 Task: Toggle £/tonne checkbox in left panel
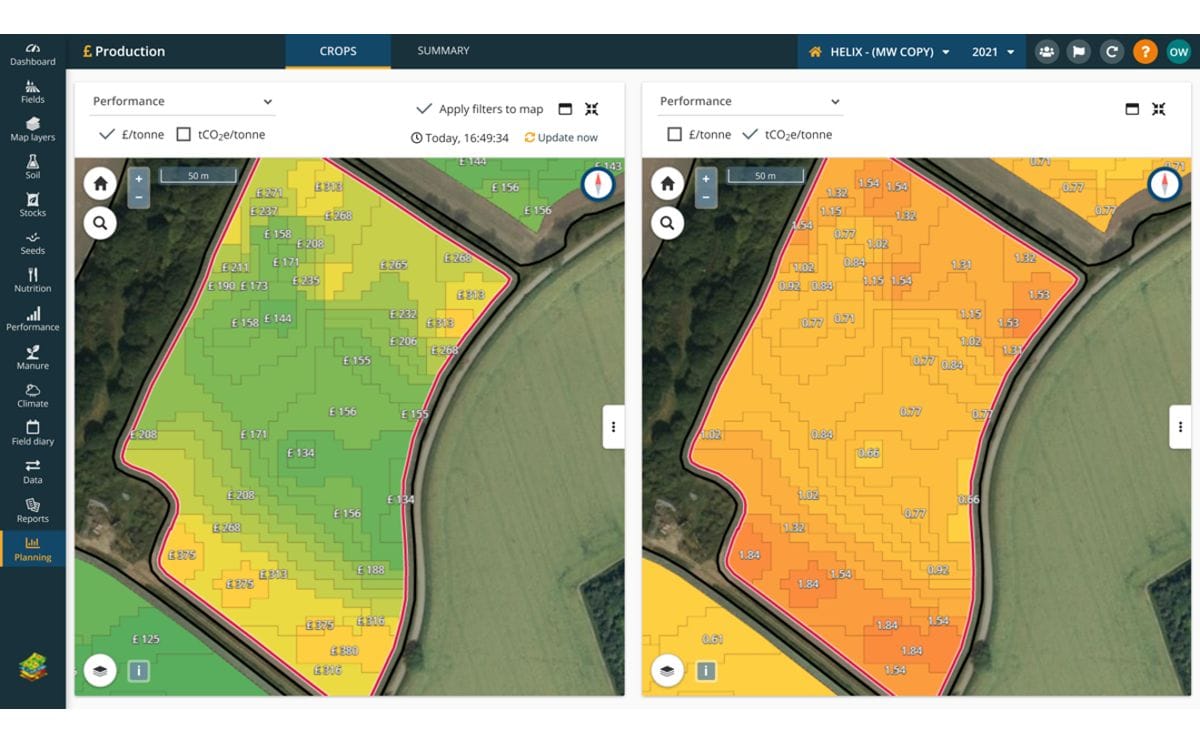click(106, 135)
